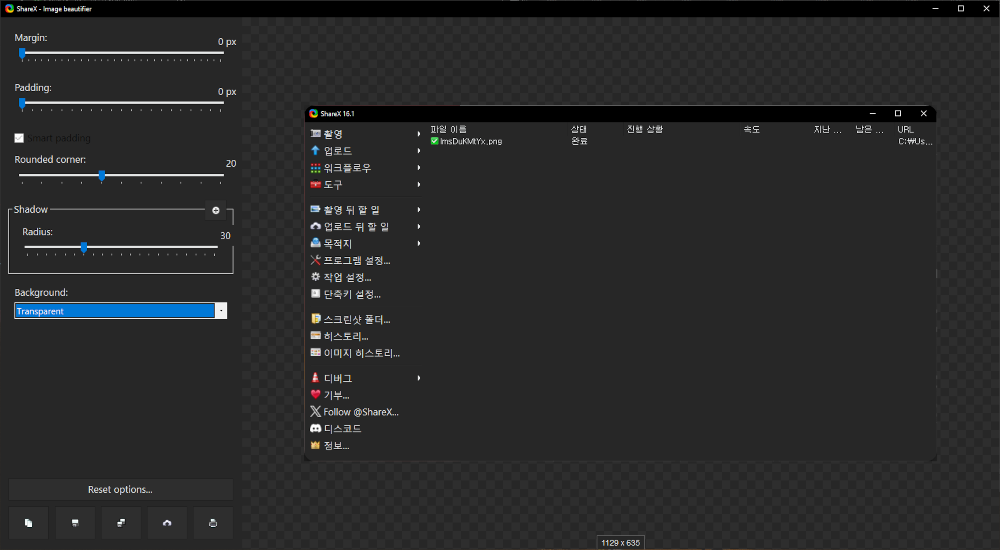
Task: Click the 1129 x 635 image size label
Action: pos(621,543)
